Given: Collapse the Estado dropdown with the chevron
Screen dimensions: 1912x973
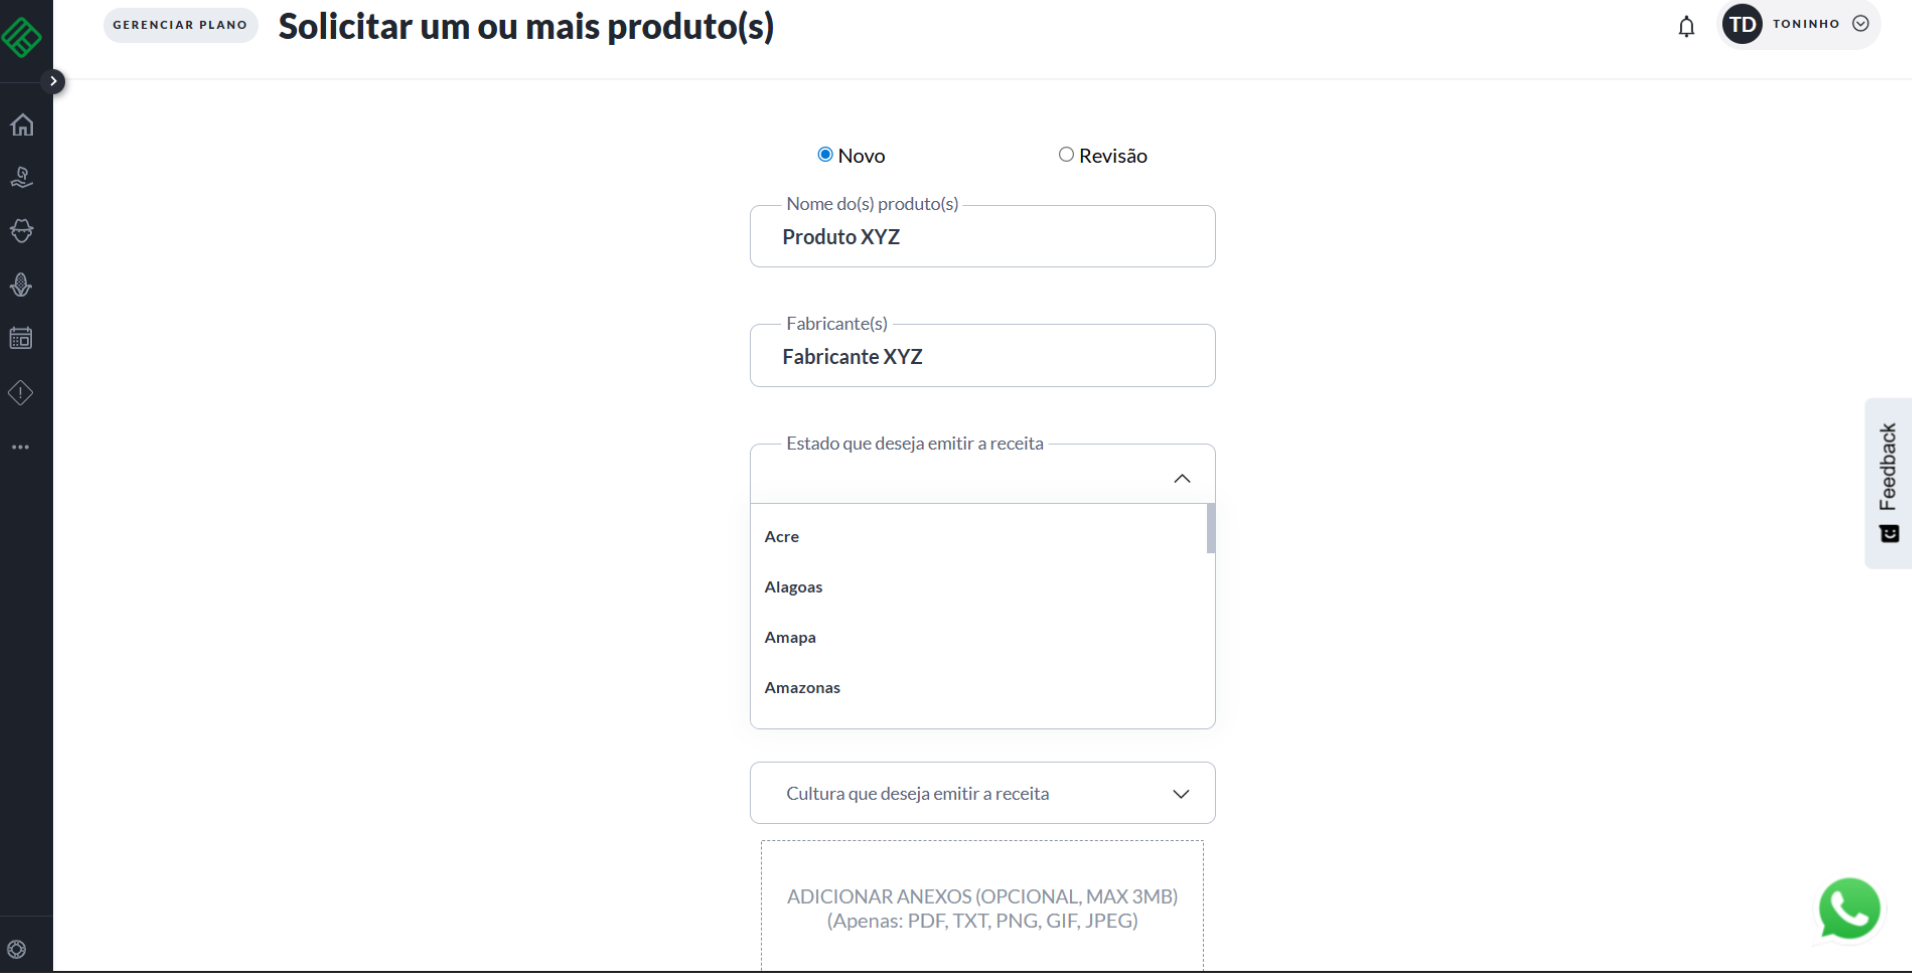Looking at the screenshot, I should 1181,479.
